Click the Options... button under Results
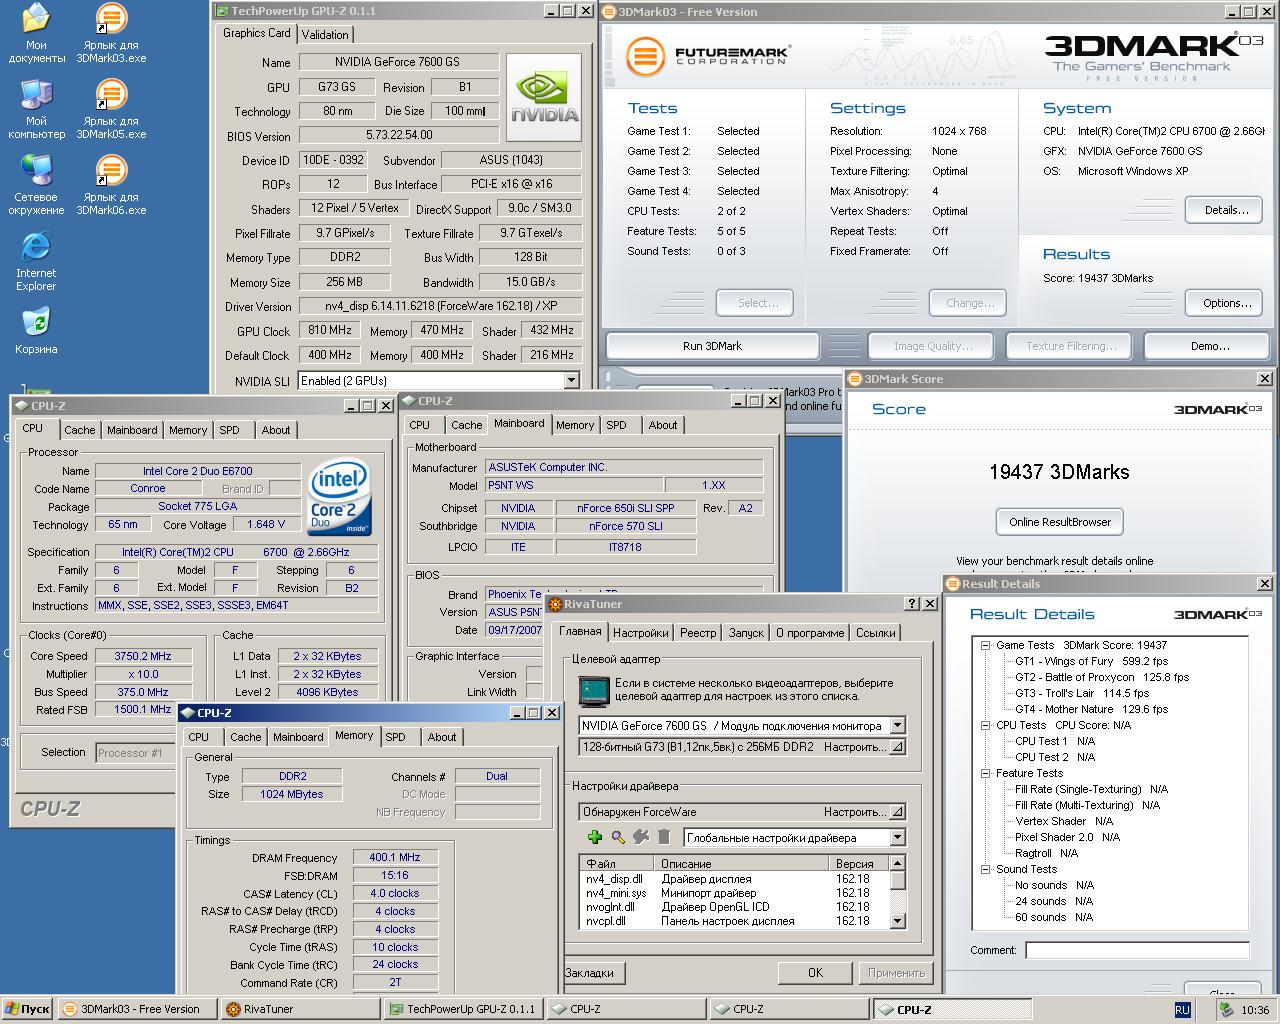 [1226, 303]
